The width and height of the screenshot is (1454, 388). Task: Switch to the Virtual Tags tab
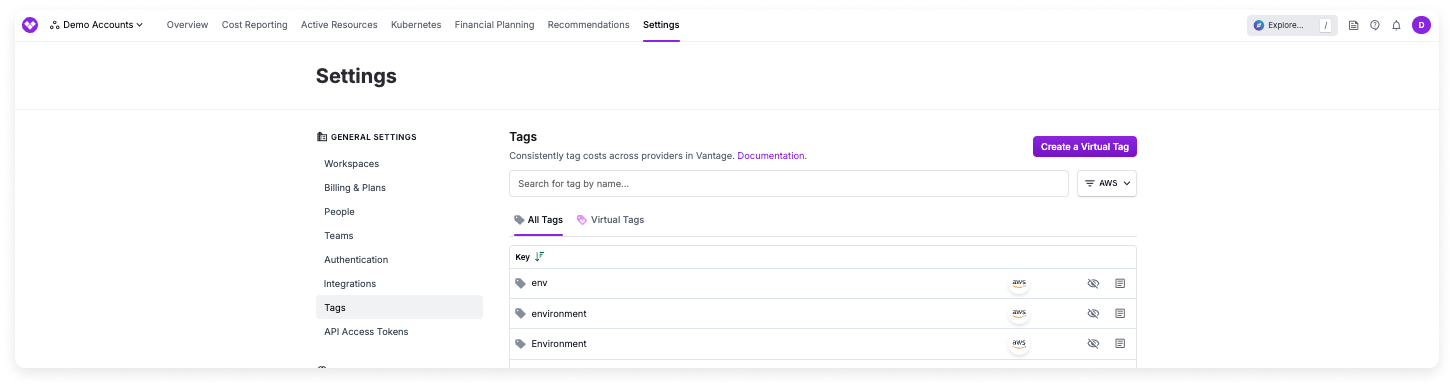[610, 220]
